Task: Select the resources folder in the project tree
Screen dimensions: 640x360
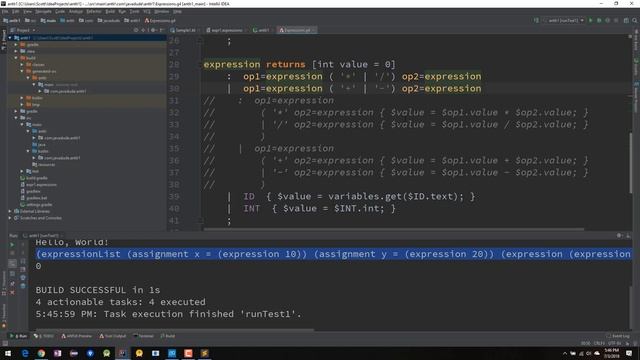Action: click(x=44, y=164)
